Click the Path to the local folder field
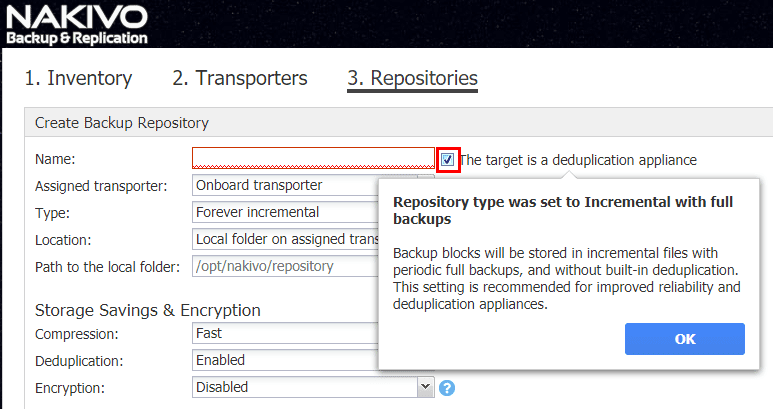The width and height of the screenshot is (773, 409). click(285, 266)
